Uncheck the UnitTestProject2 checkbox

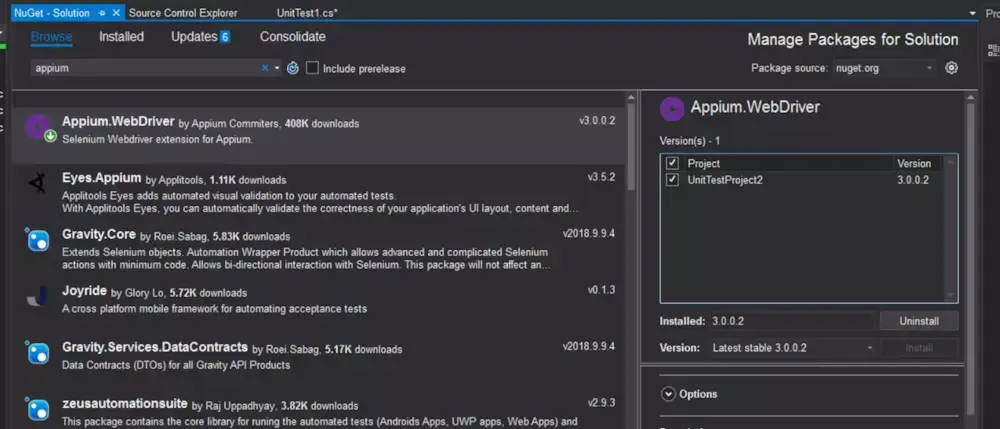coord(672,180)
